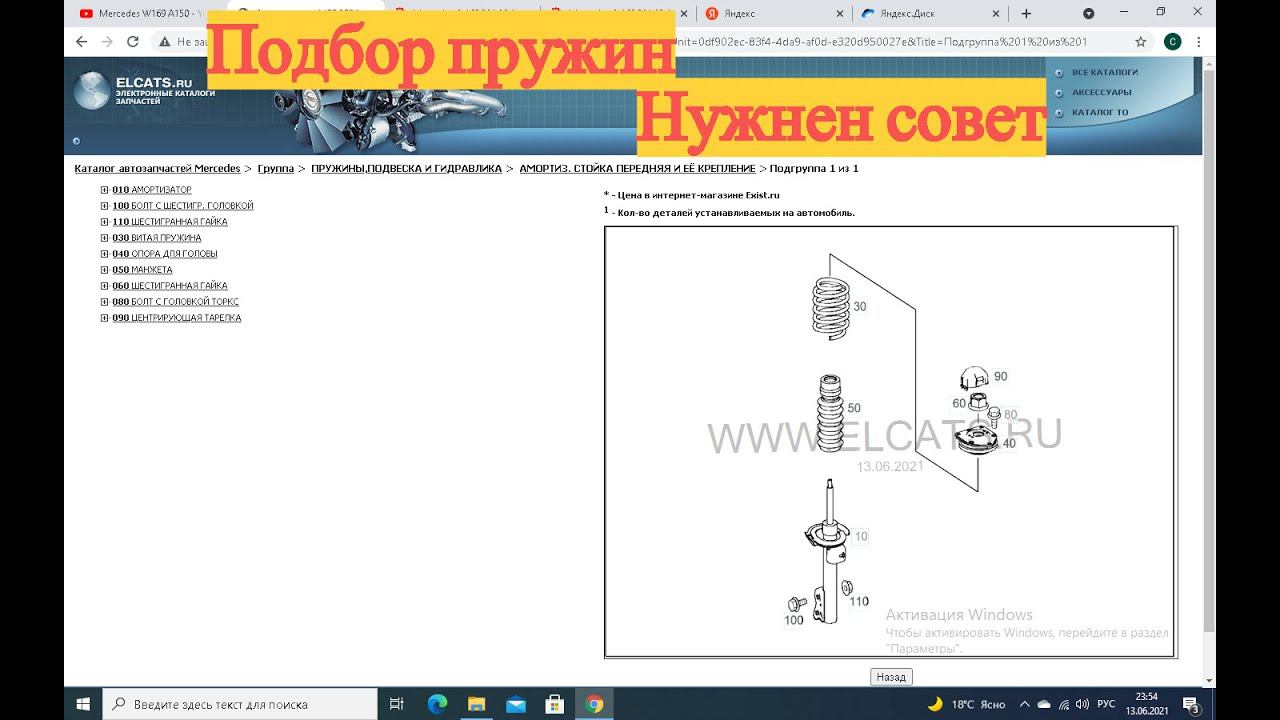Open Chrome's tab search dropdown

tap(1089, 13)
